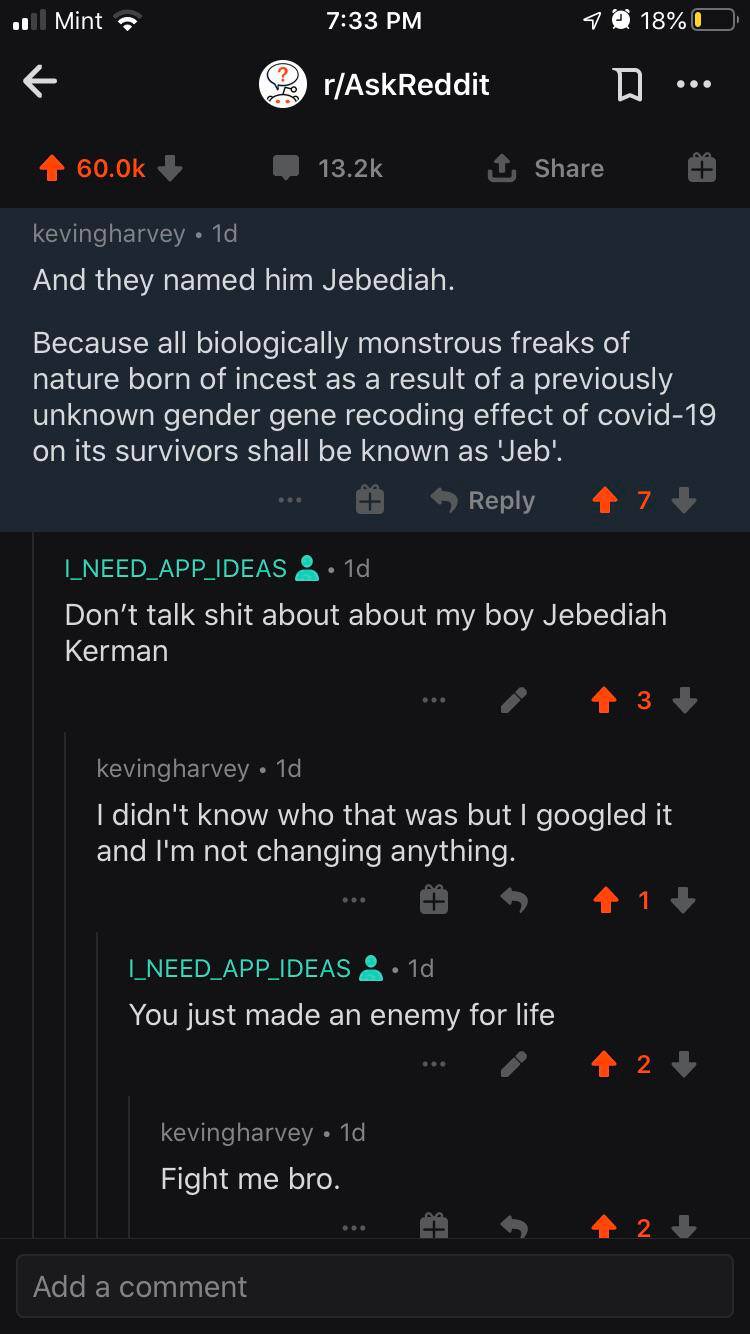Viewport: 750px width, 1334px height.
Task: Upvote the Jebediah comment with 7 points
Action: coord(604,500)
